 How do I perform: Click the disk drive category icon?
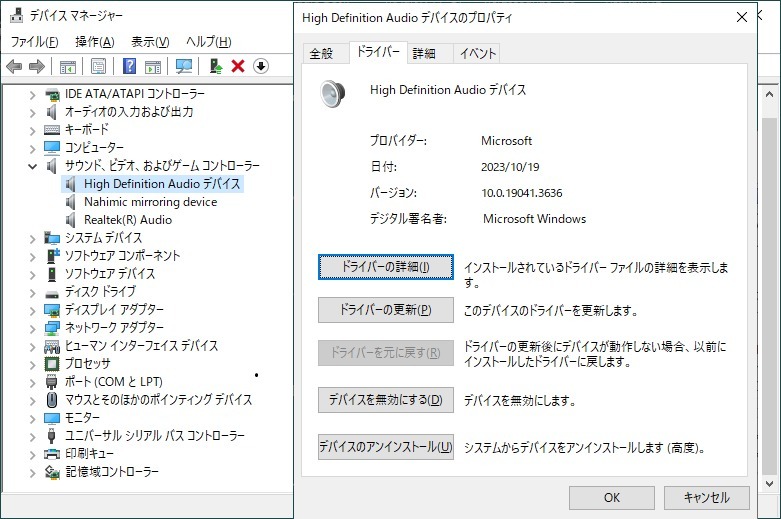[52, 294]
